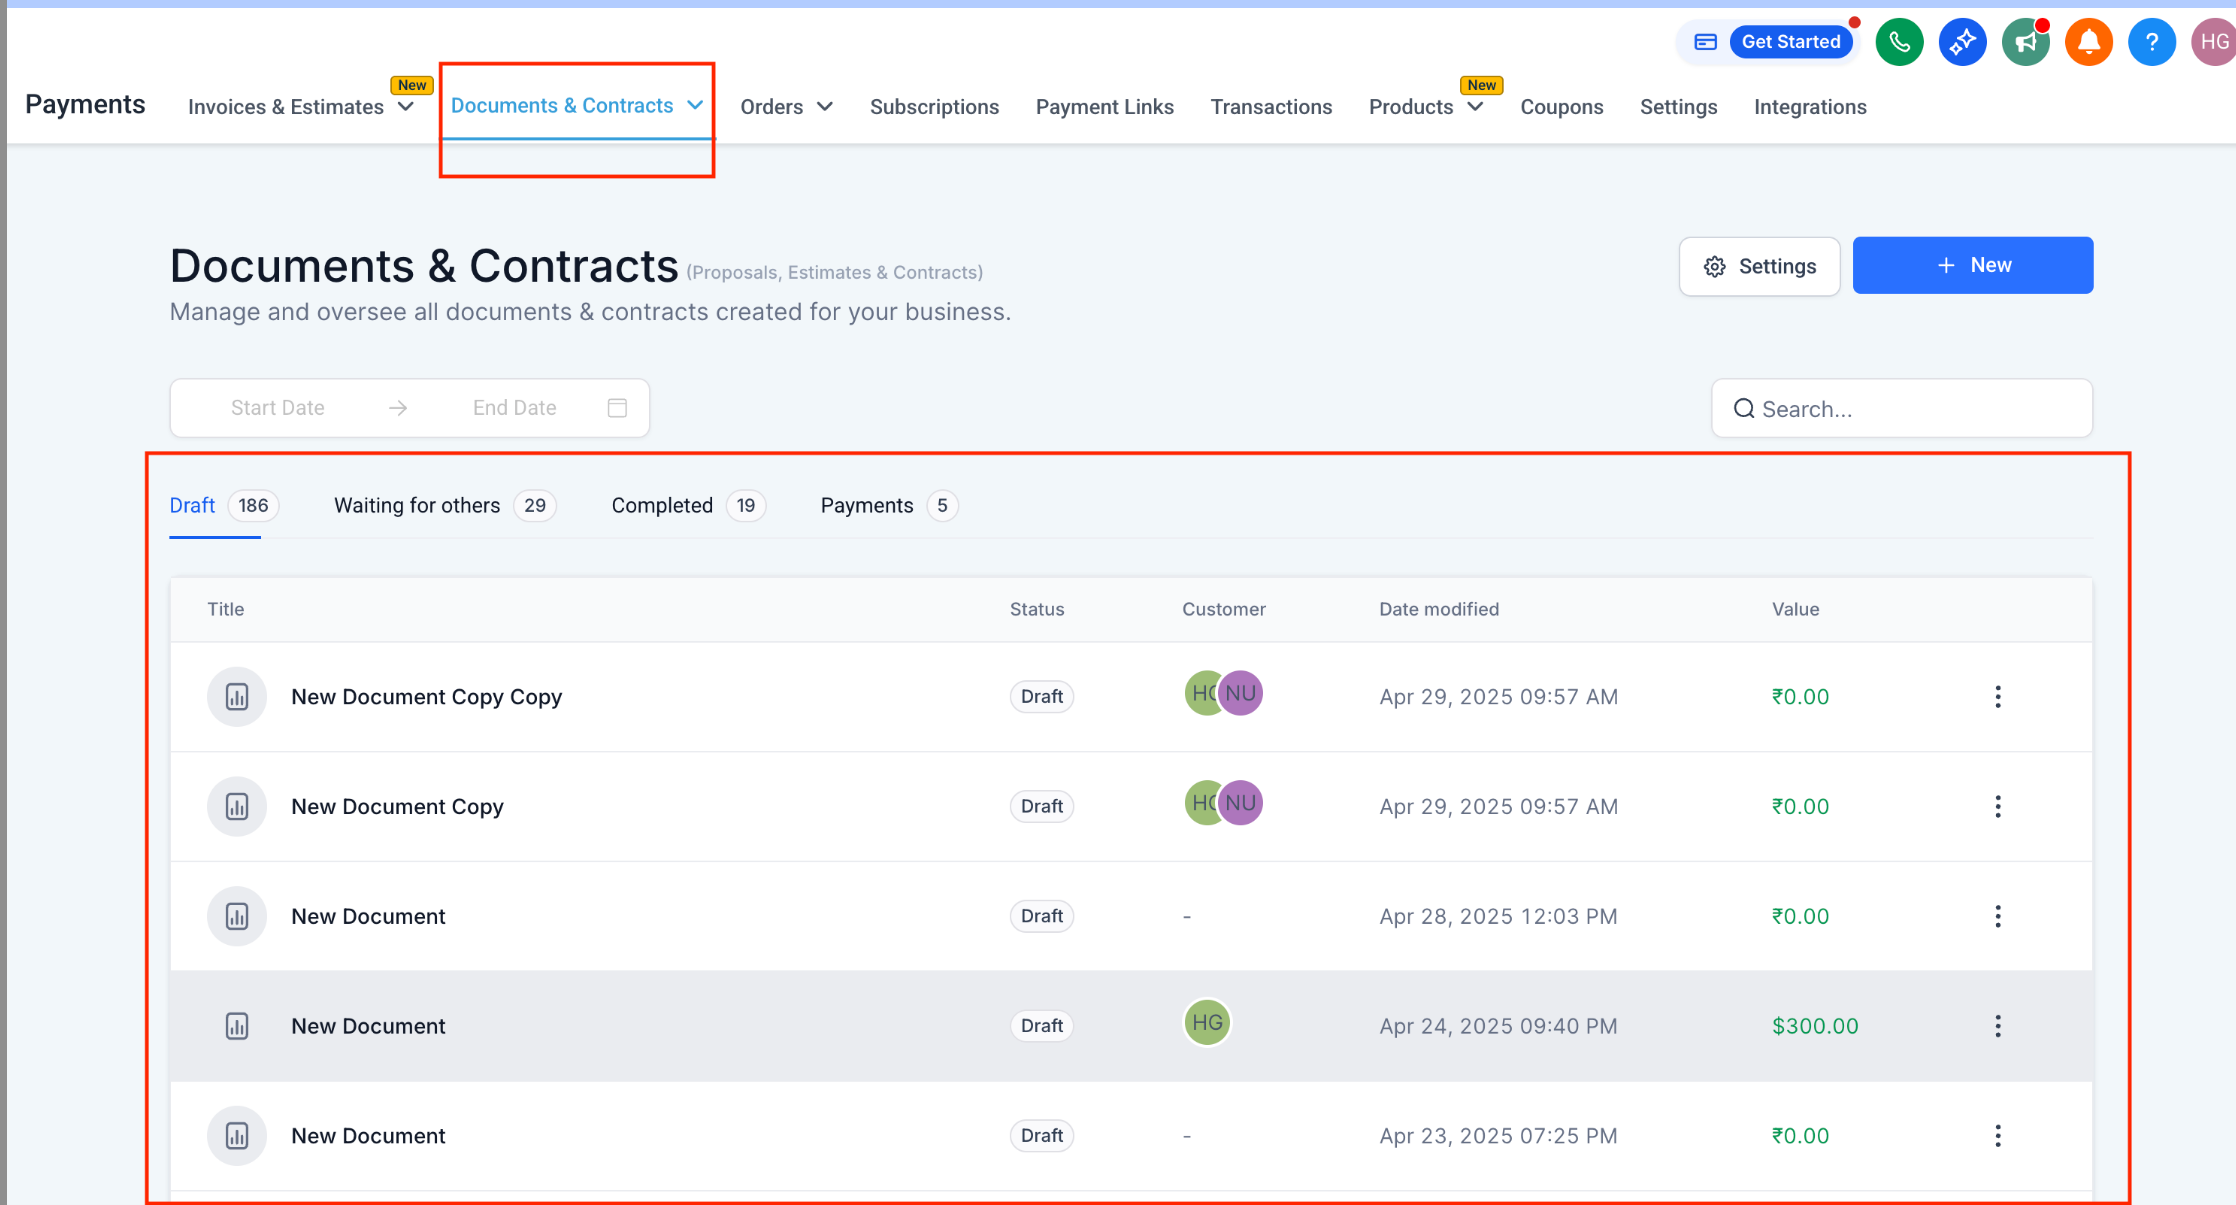Open the HG user profile avatar

2213,42
